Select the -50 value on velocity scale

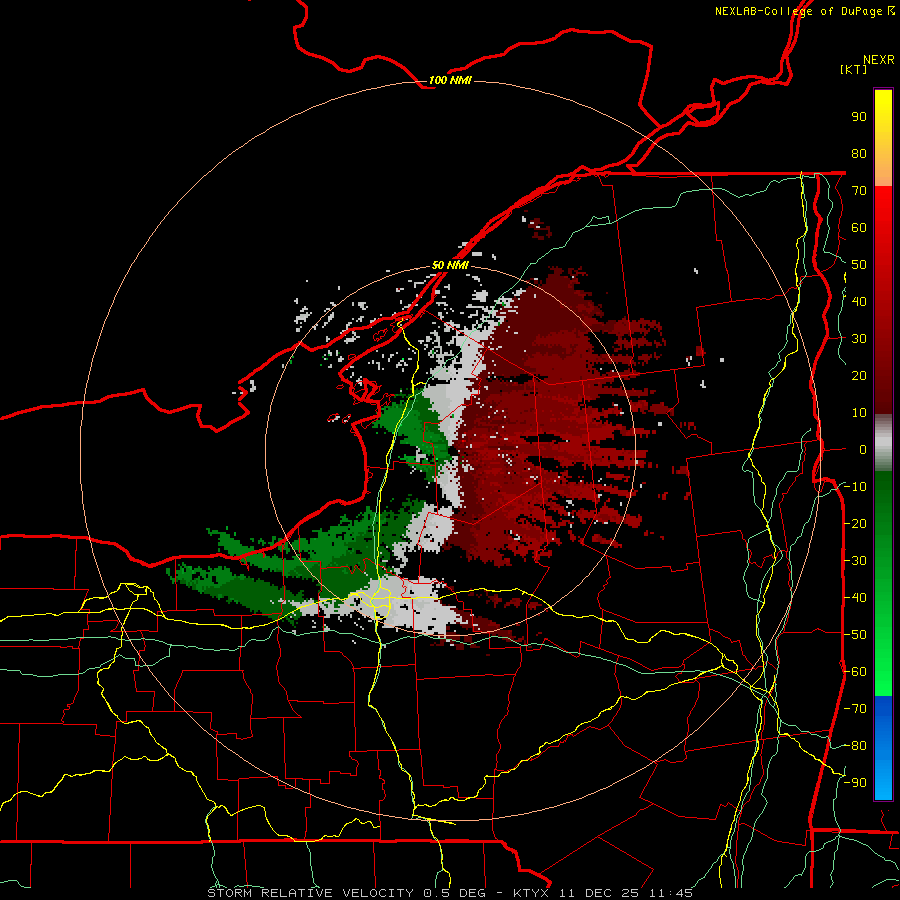855,635
